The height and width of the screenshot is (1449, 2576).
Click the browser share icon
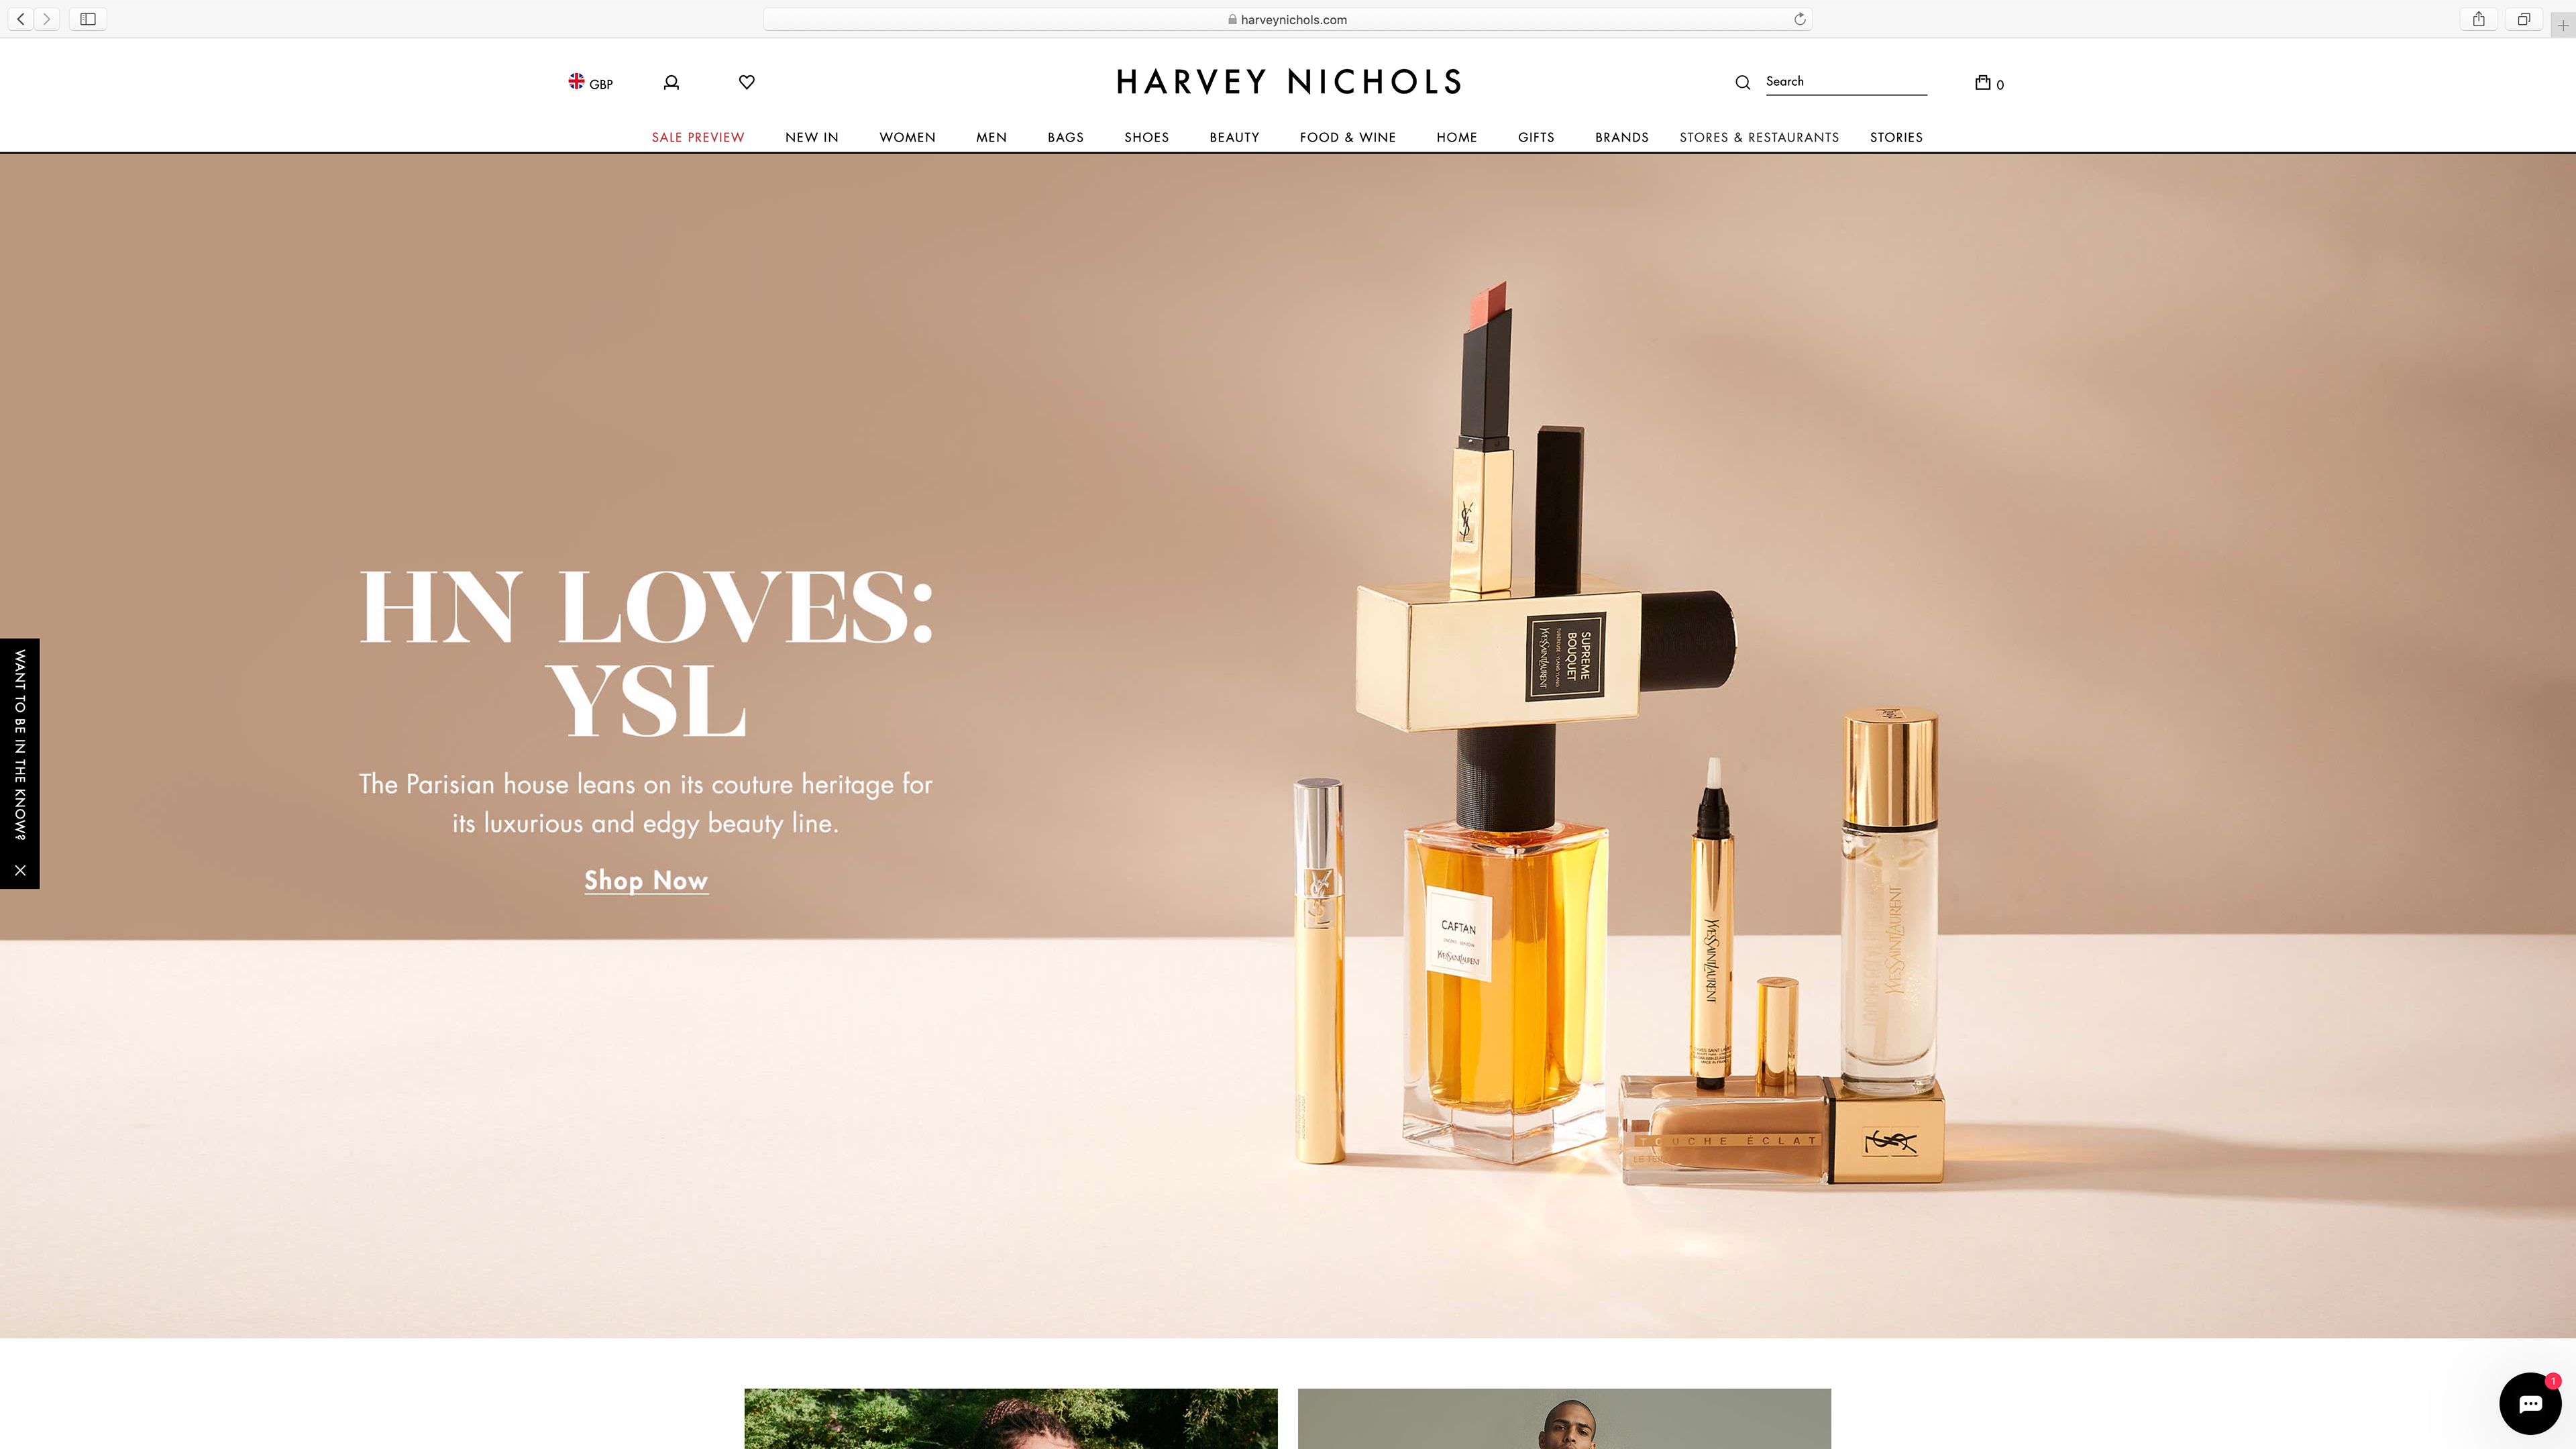click(x=2478, y=19)
